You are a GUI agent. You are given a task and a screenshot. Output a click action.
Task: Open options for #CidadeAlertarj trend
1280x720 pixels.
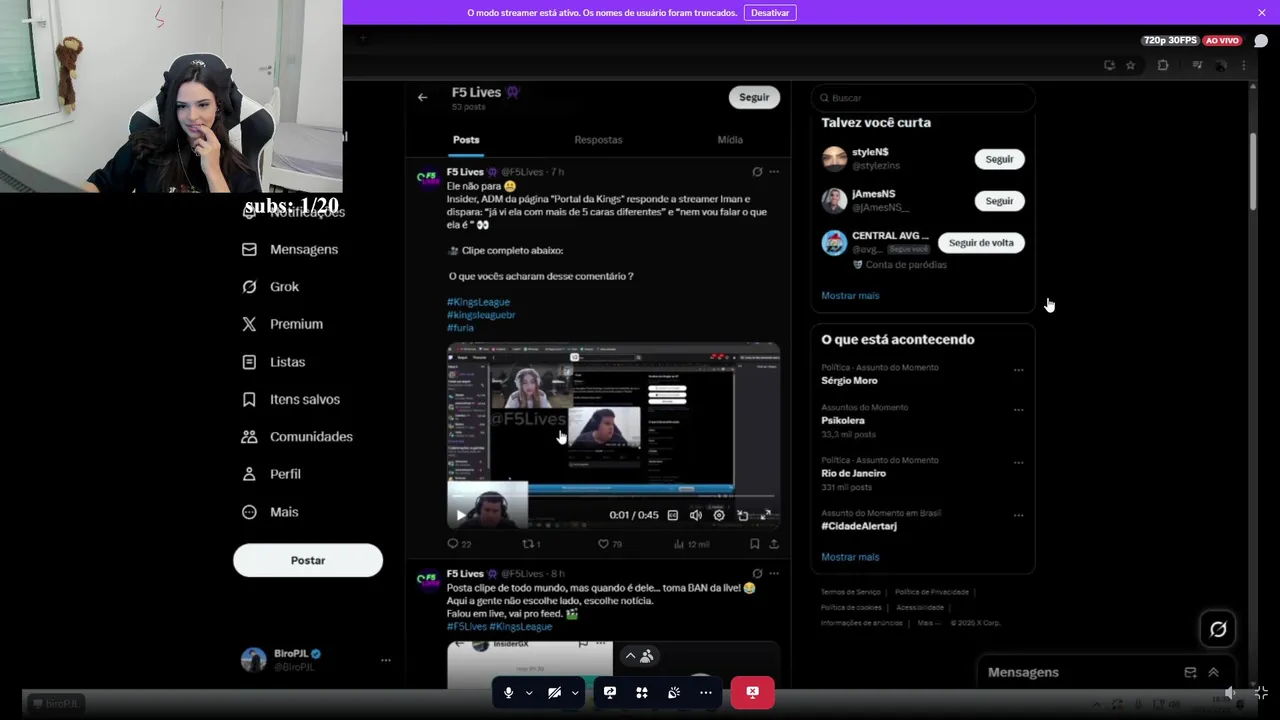[x=1018, y=516]
